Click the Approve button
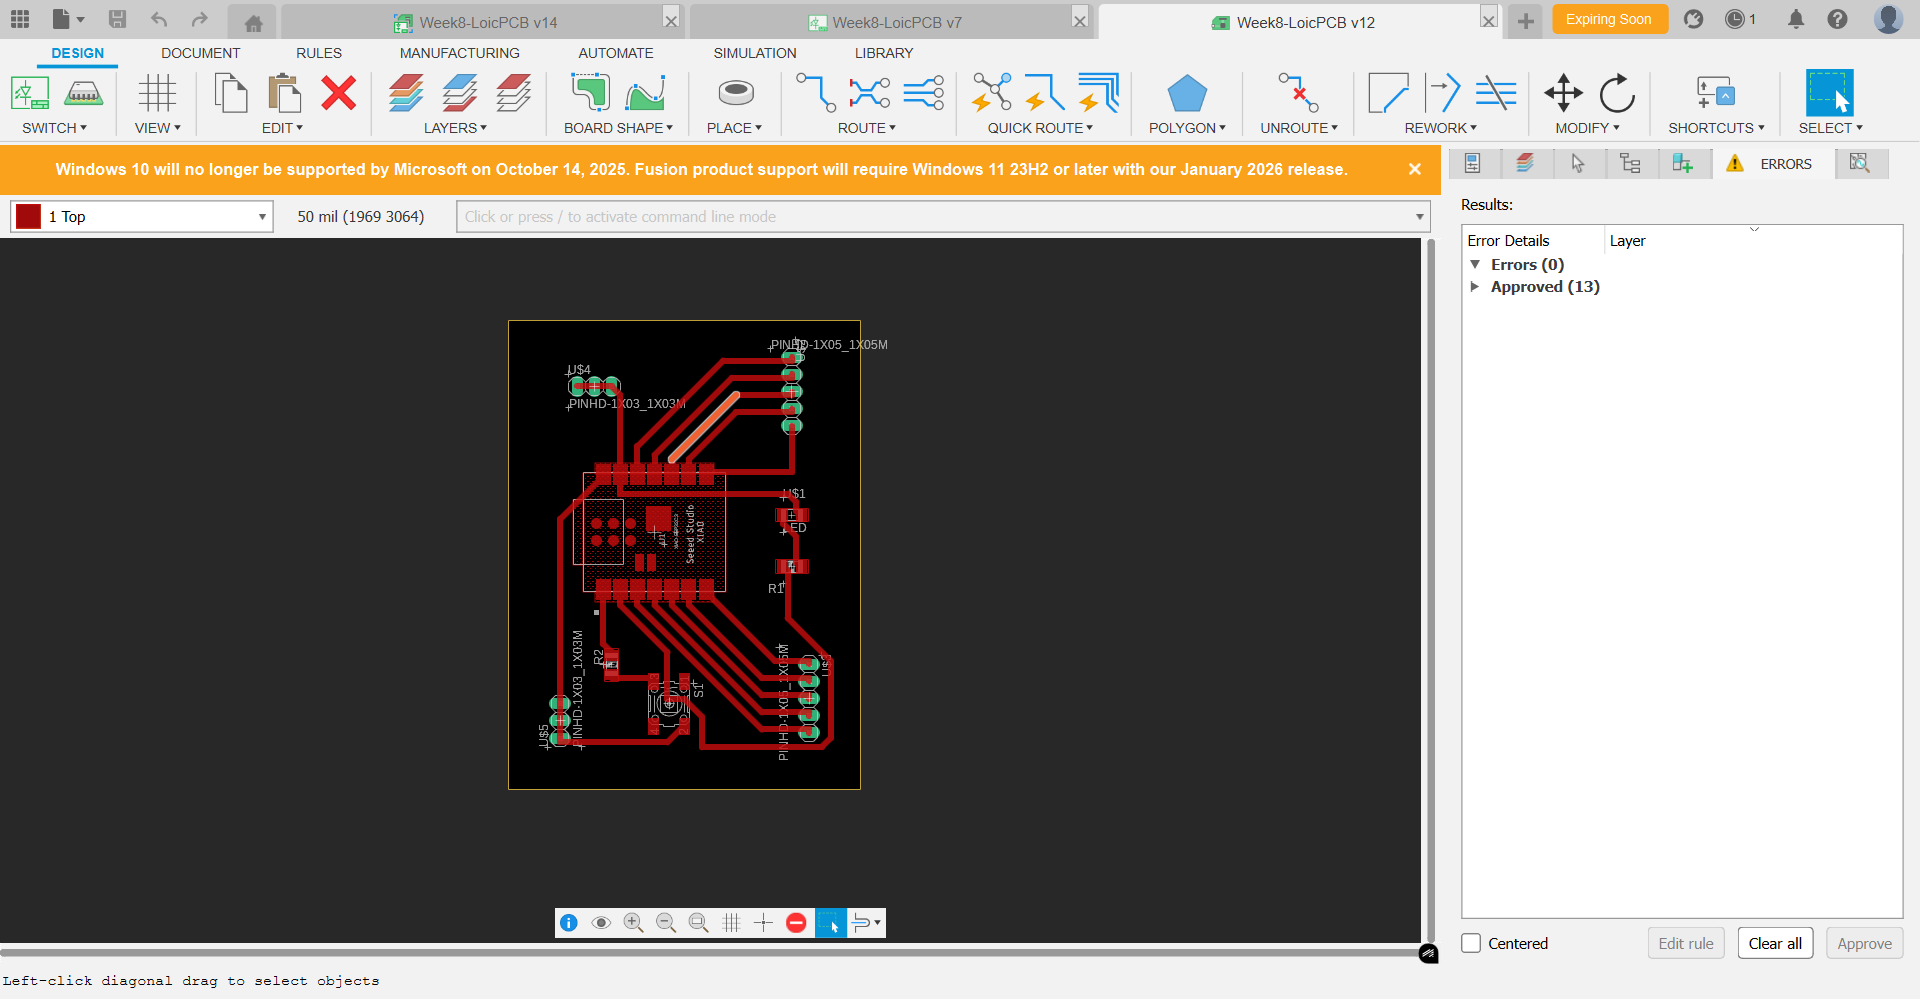Screen dimensions: 1920x999 coord(1864,943)
